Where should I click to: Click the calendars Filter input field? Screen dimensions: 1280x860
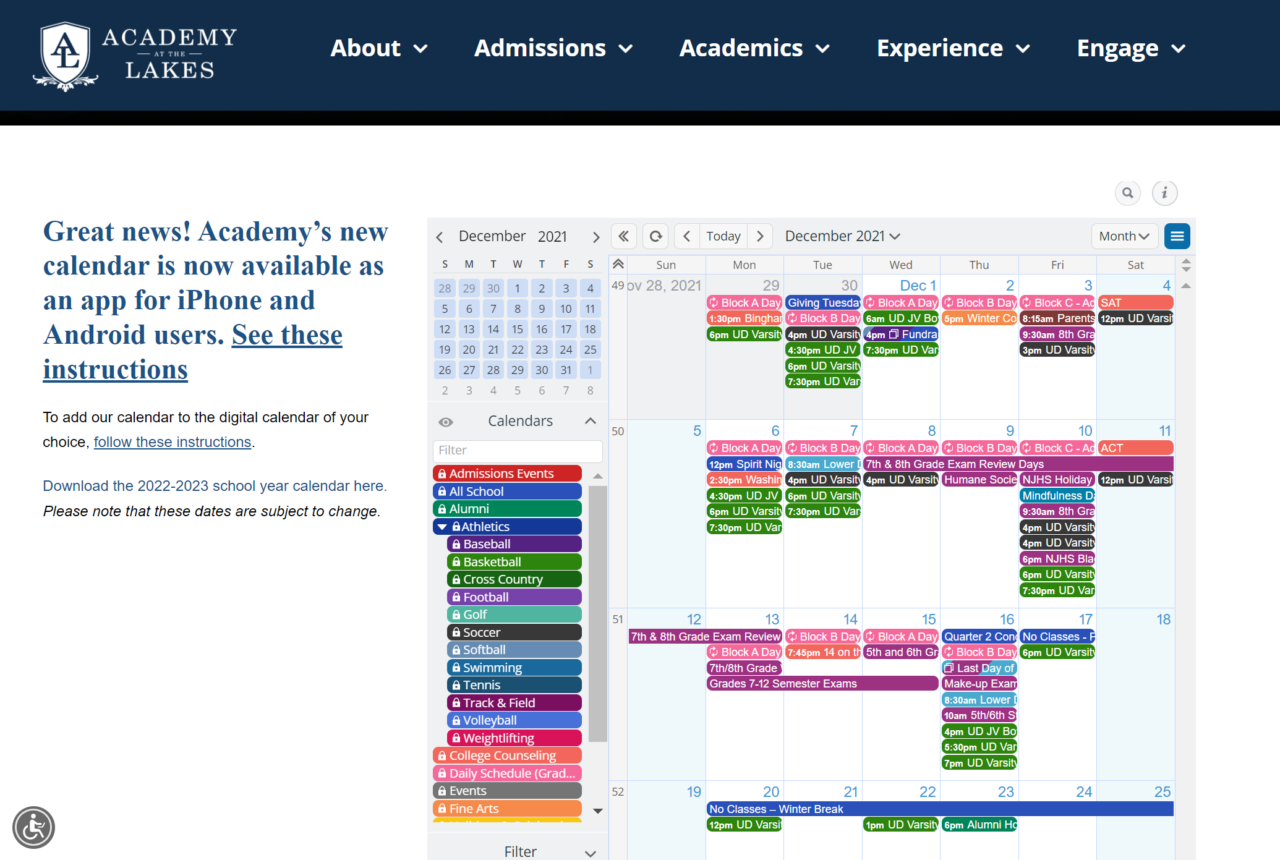tap(517, 451)
